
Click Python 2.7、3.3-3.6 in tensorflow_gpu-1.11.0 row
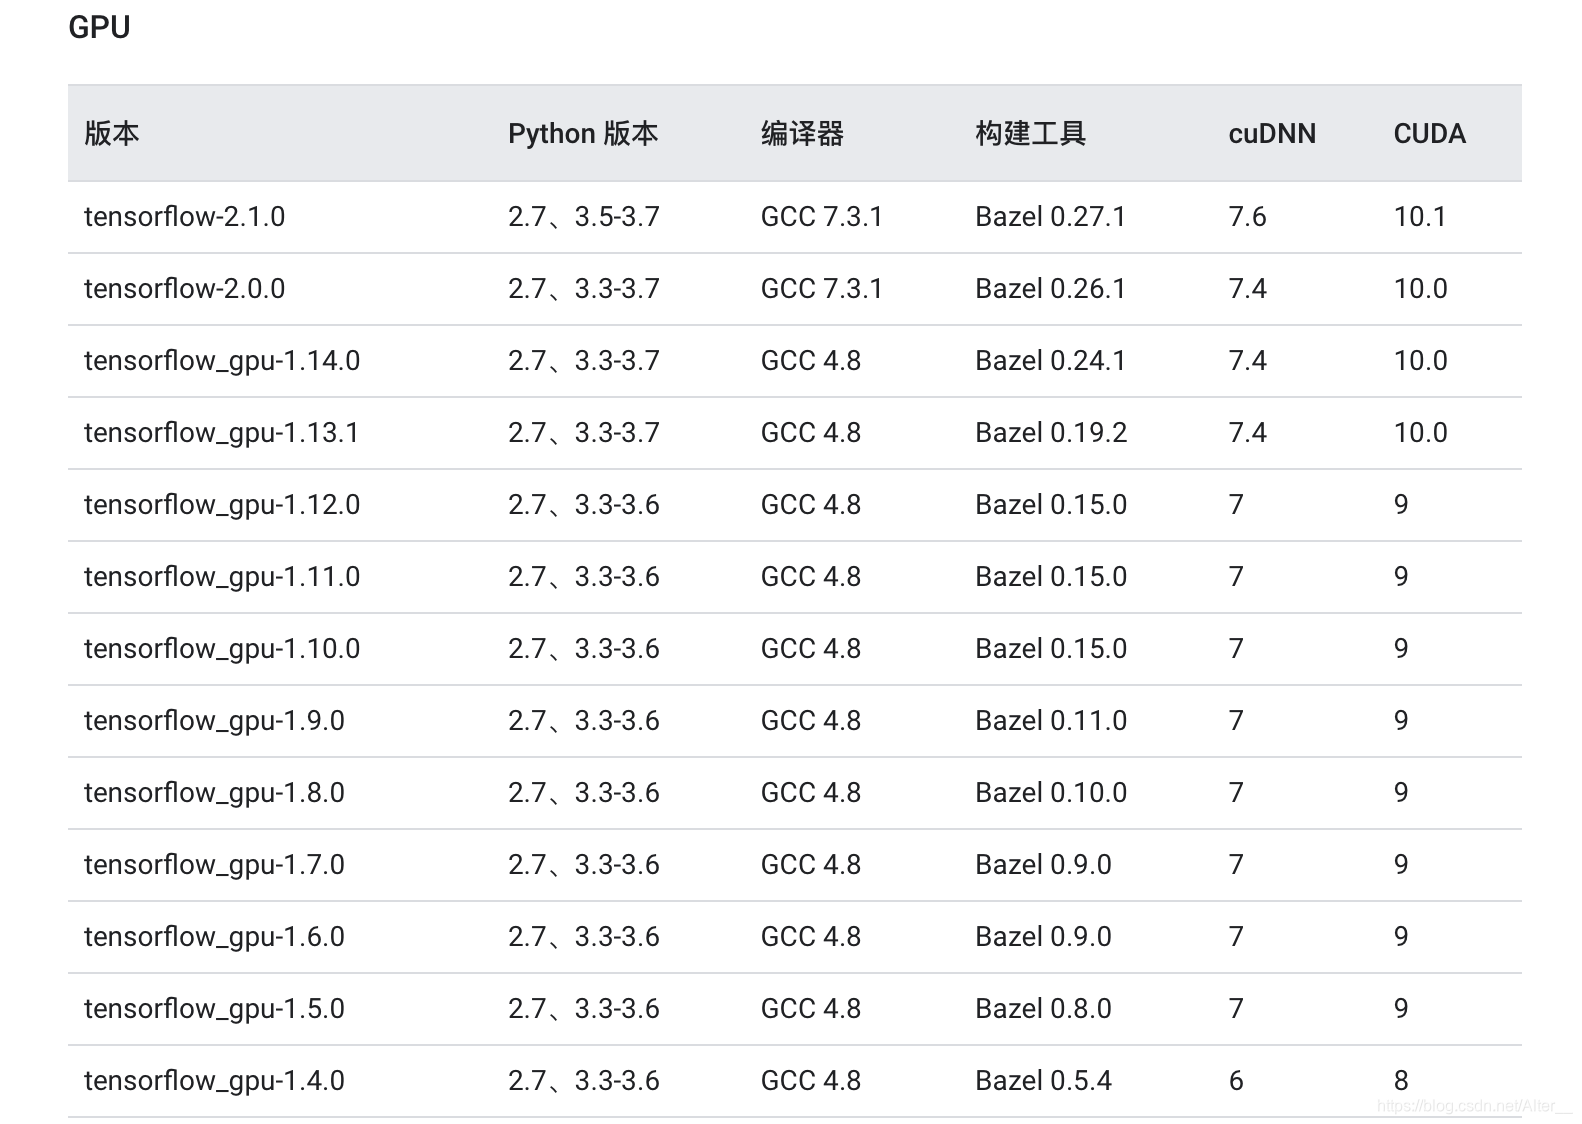coord(584,577)
